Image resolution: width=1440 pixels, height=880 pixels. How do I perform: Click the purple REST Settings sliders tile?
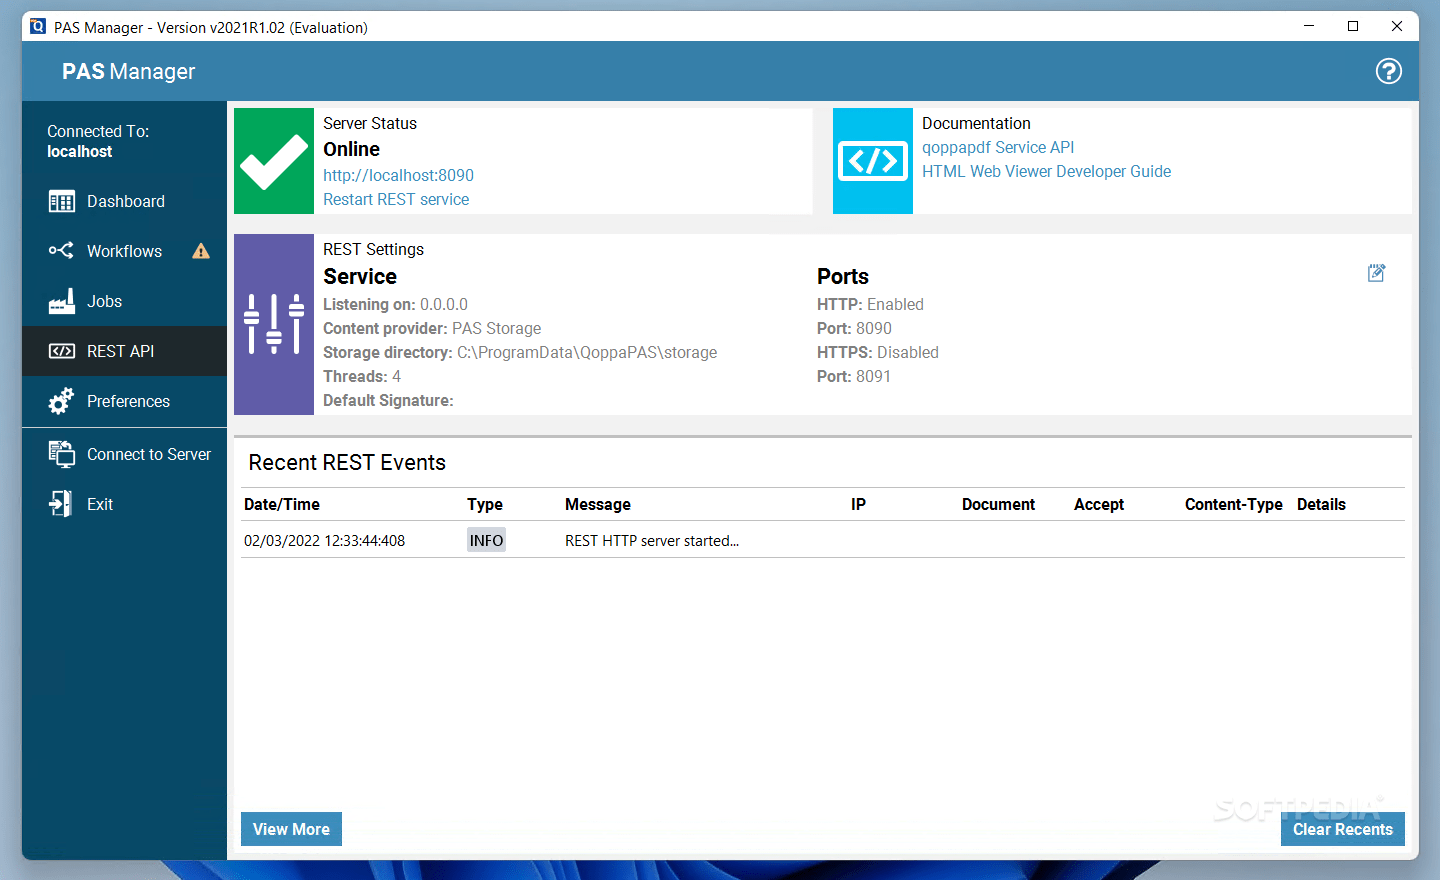[274, 324]
